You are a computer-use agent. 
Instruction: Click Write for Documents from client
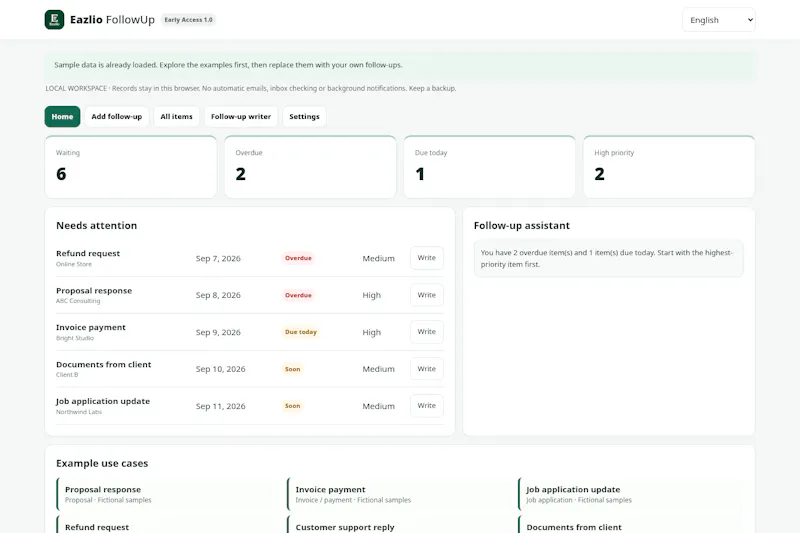pos(427,369)
